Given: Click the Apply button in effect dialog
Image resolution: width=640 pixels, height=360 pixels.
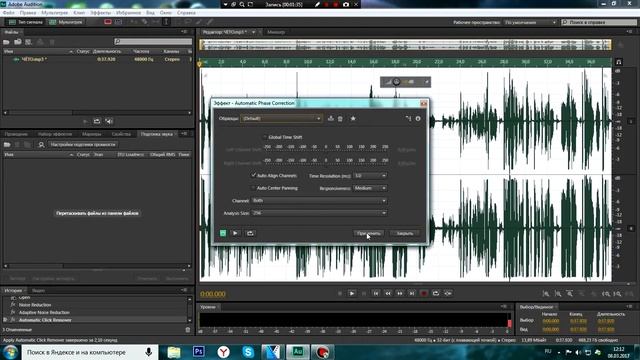Looking at the screenshot, I should [368, 233].
